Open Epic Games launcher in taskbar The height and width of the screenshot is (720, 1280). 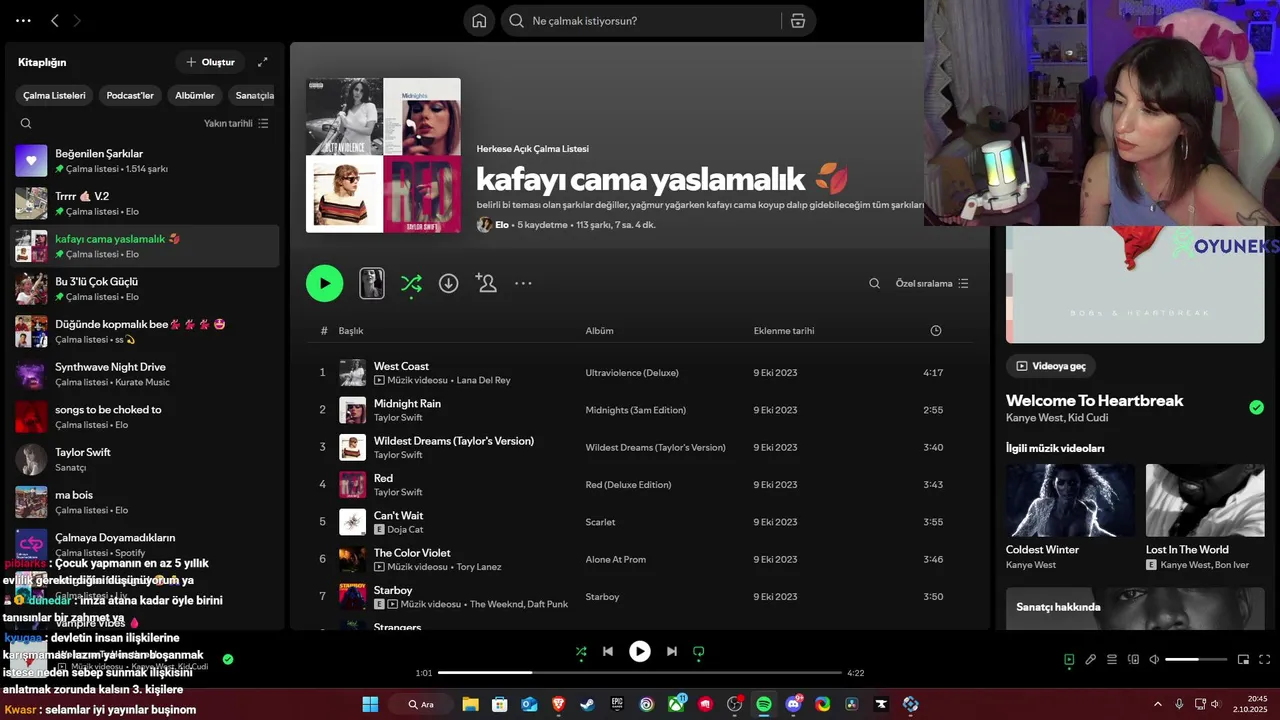[x=617, y=704]
